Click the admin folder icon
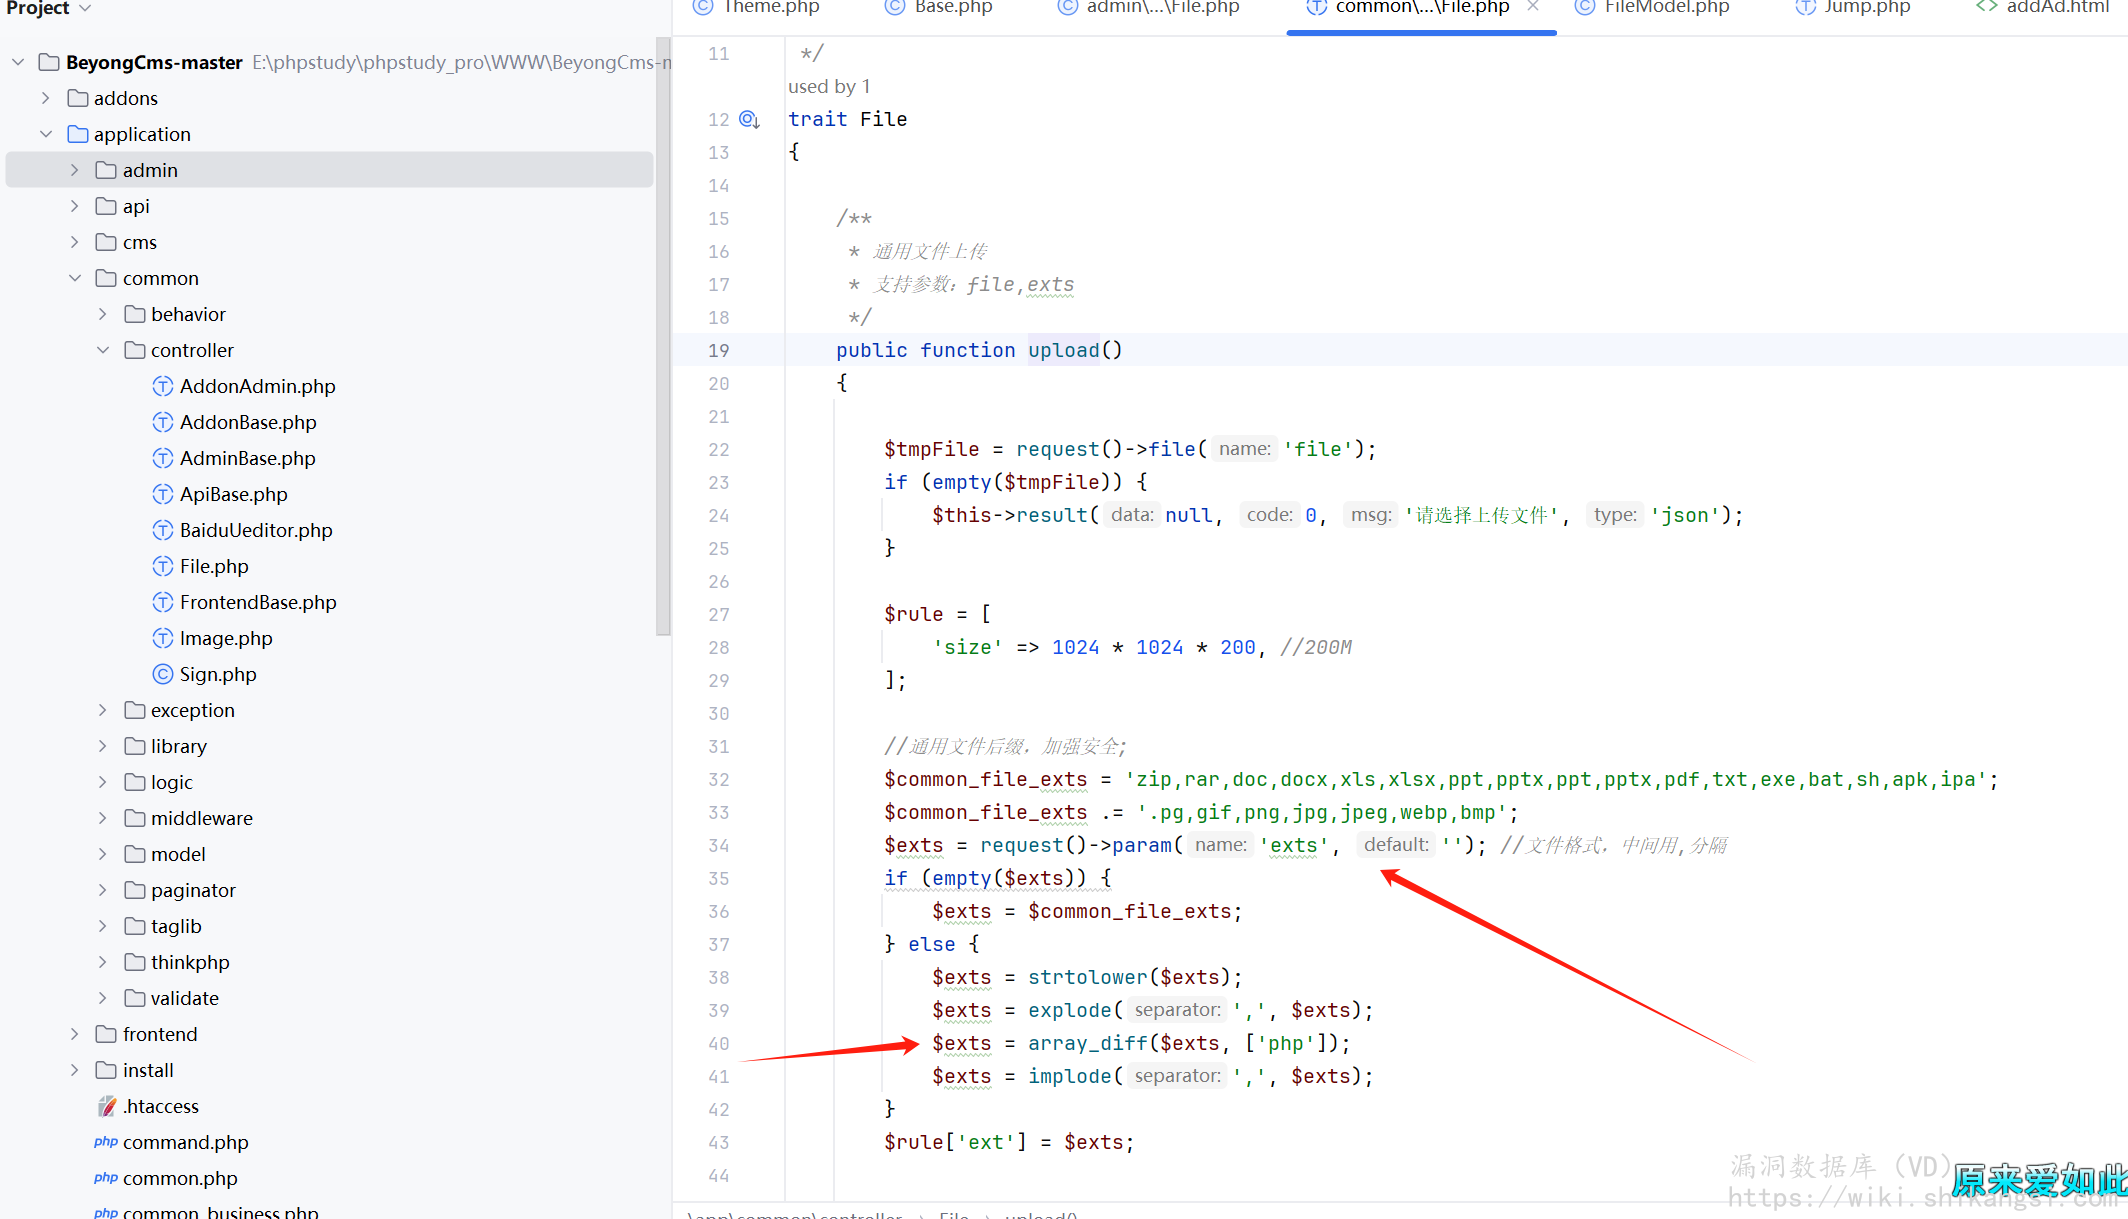Image resolution: width=2128 pixels, height=1219 pixels. pyautogui.click(x=106, y=170)
